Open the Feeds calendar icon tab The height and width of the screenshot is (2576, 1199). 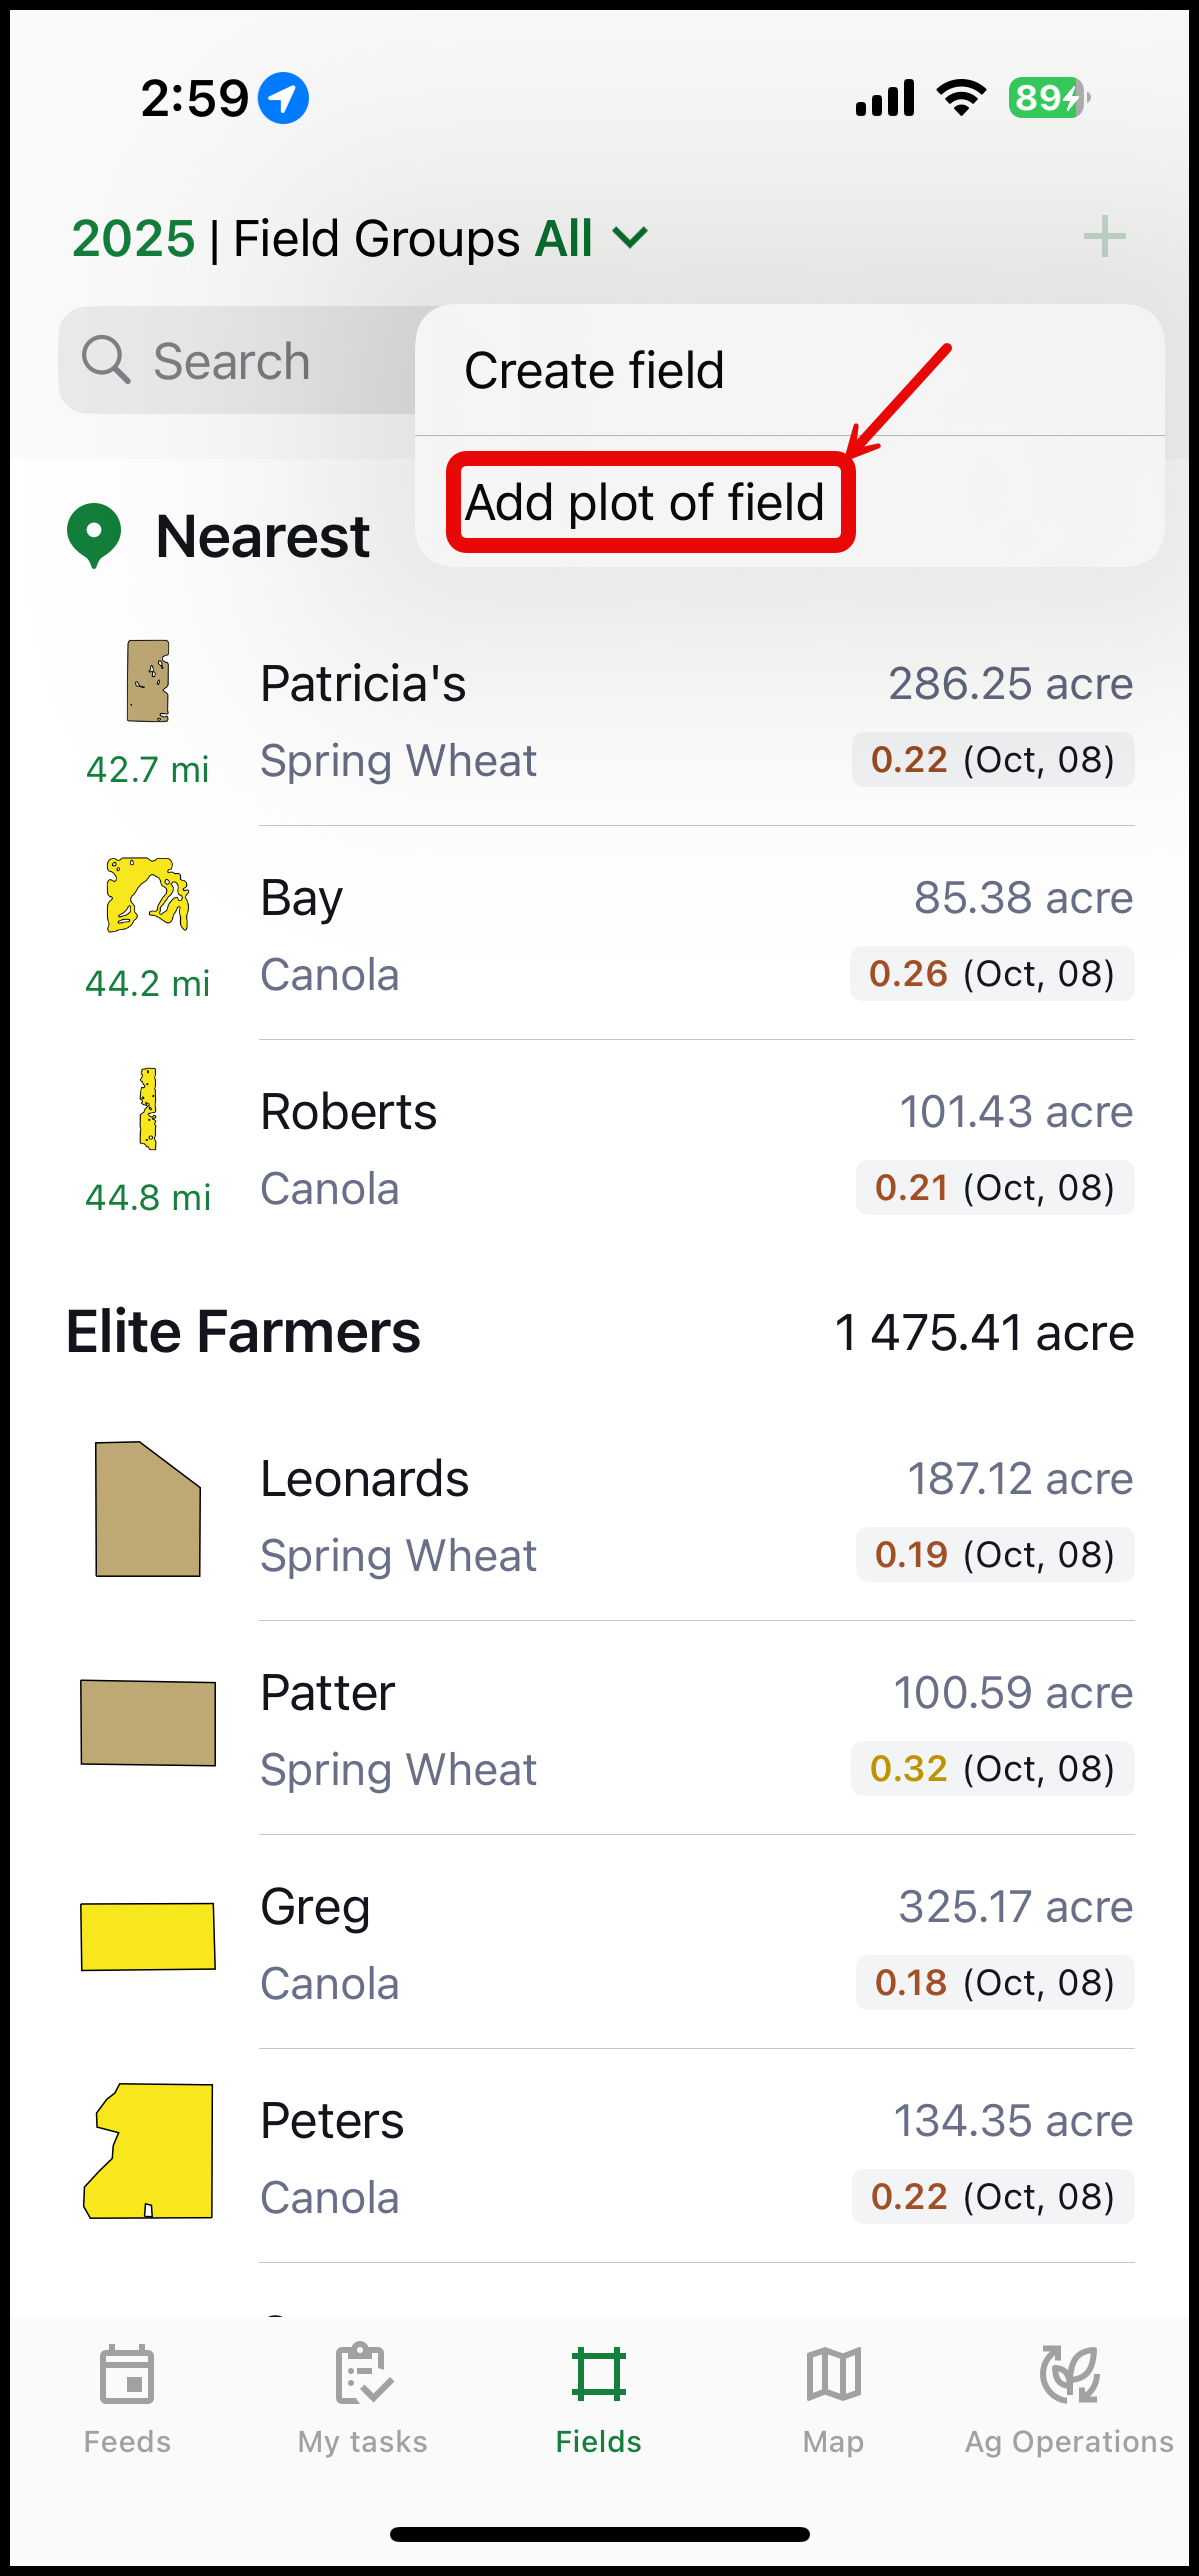coord(127,2375)
